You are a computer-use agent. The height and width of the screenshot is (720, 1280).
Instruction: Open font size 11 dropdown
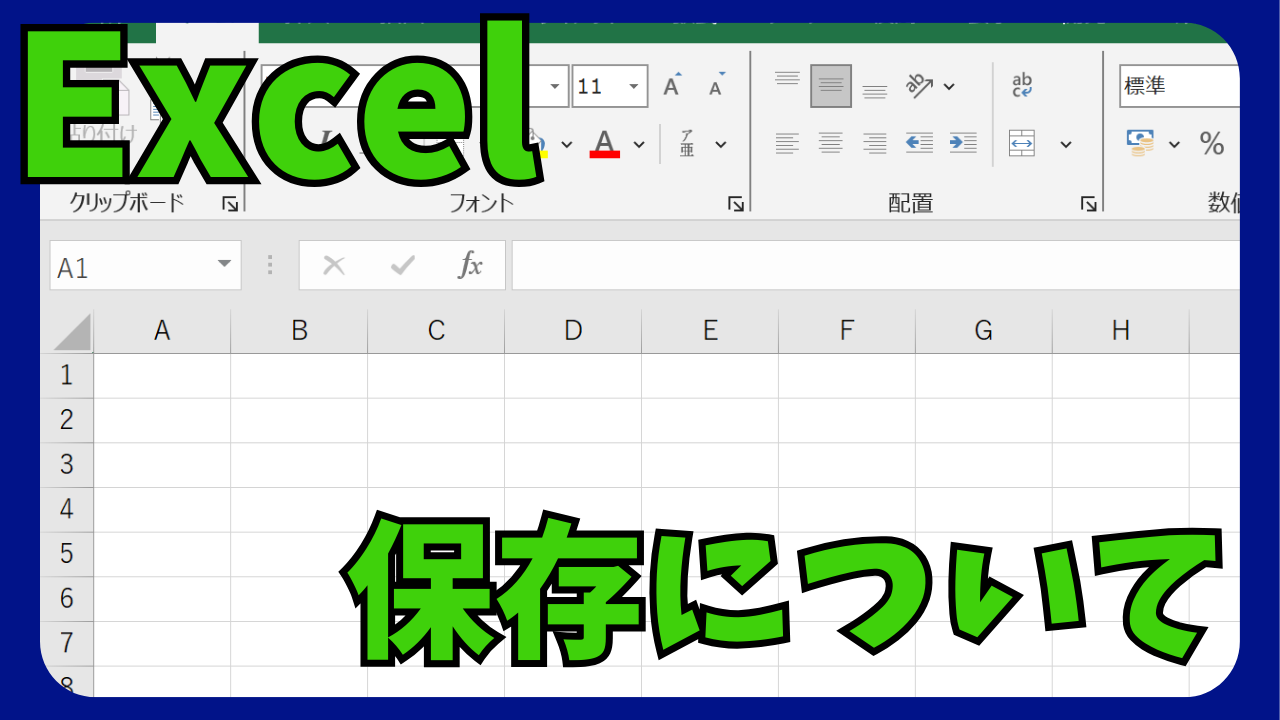[x=634, y=87]
